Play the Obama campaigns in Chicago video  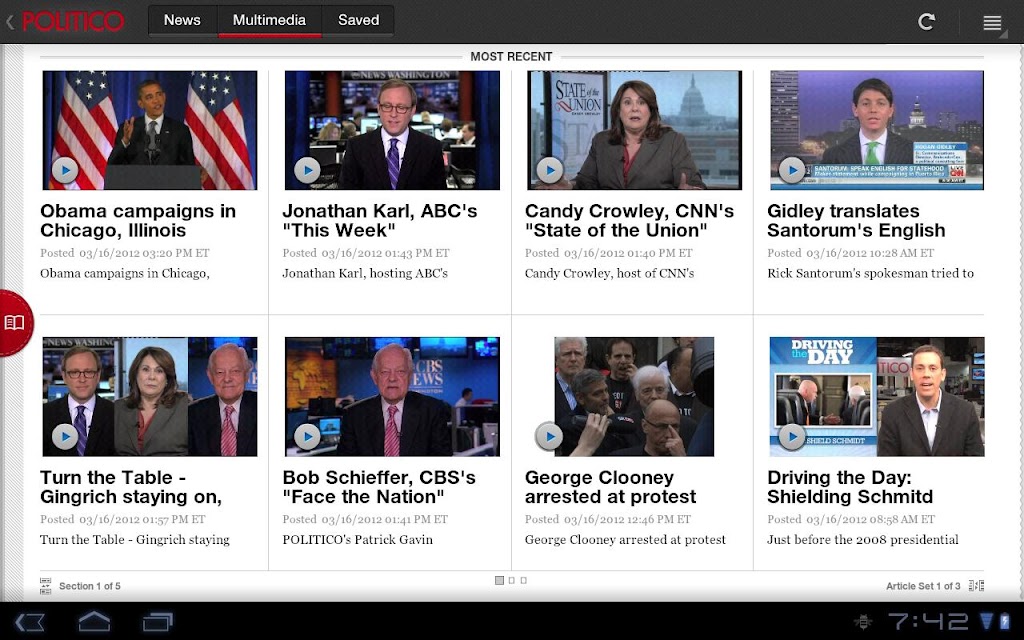[x=65, y=170]
